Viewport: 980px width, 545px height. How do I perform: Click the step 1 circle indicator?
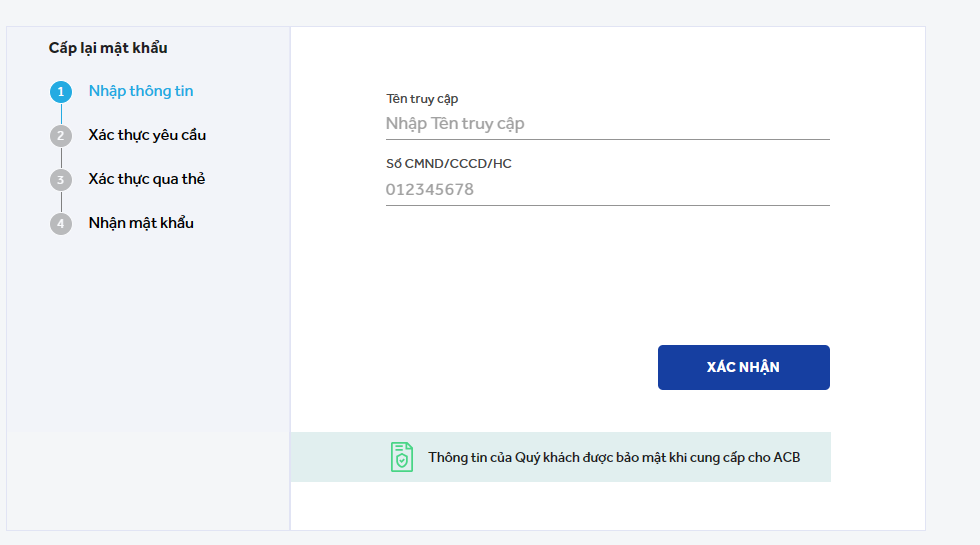pos(61,92)
